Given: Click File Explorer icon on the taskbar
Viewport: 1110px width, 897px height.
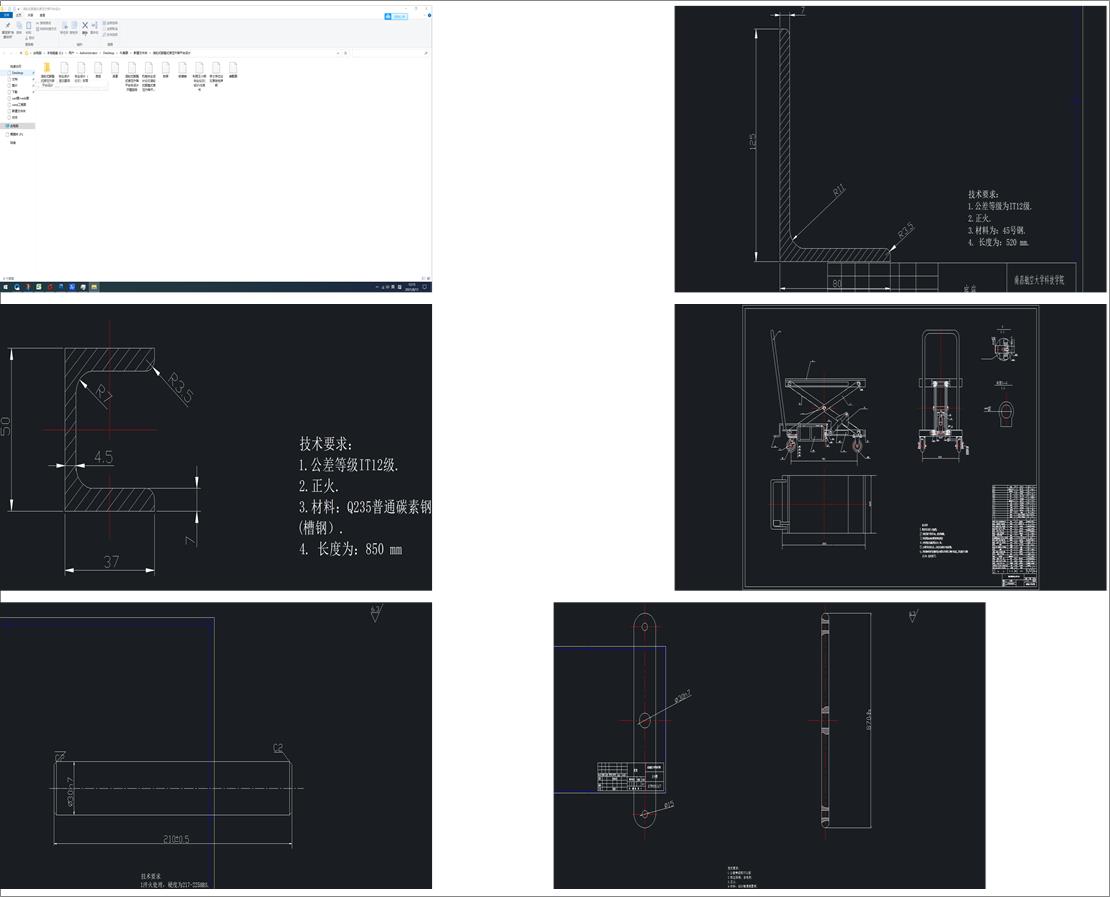Looking at the screenshot, I should [x=94, y=287].
